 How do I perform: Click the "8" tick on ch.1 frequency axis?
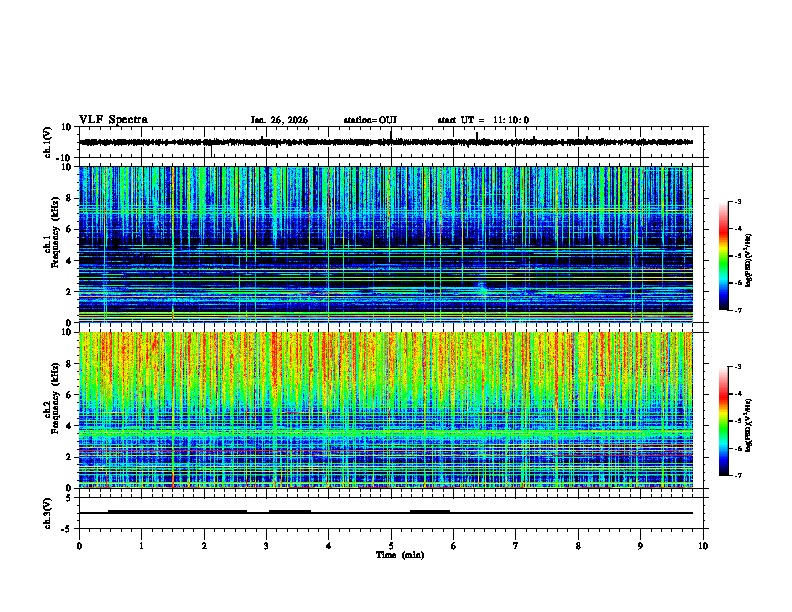69,198
